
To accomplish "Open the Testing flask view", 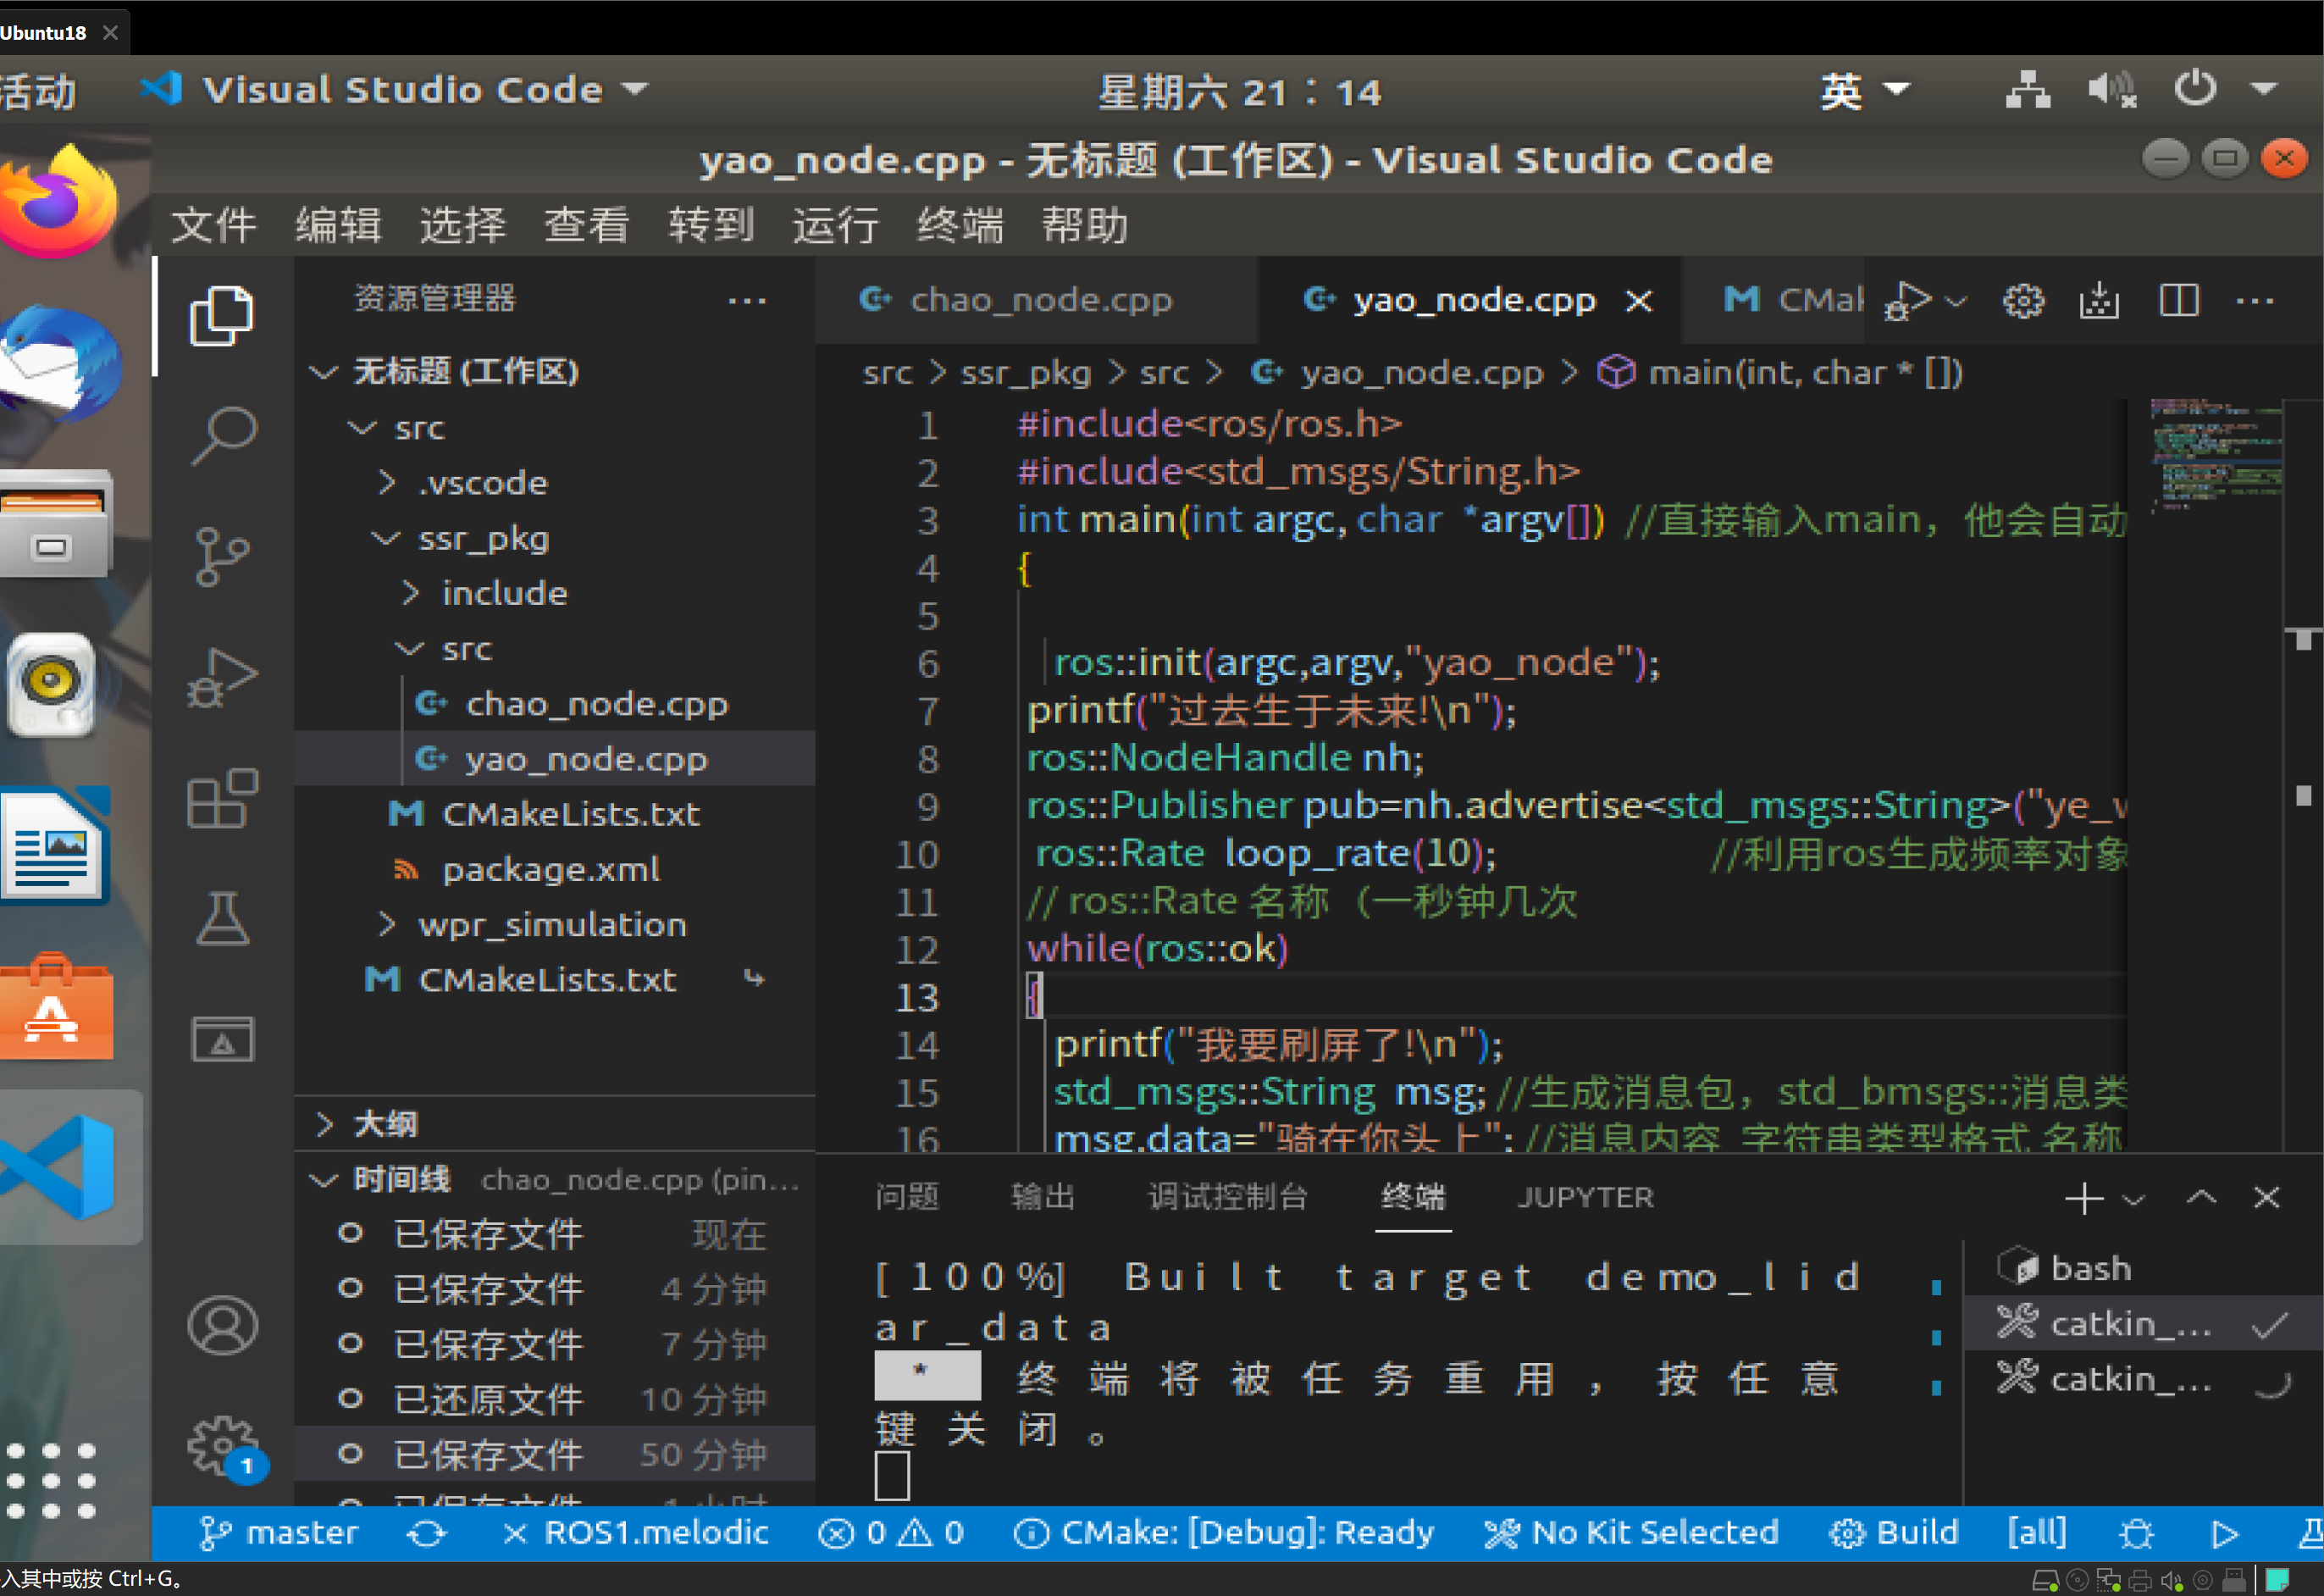I will (x=222, y=919).
